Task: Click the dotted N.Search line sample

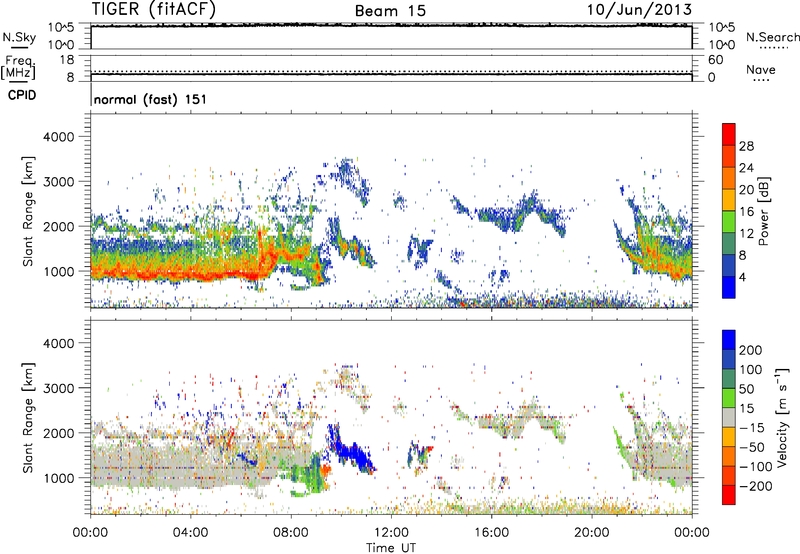Action: tap(773, 48)
